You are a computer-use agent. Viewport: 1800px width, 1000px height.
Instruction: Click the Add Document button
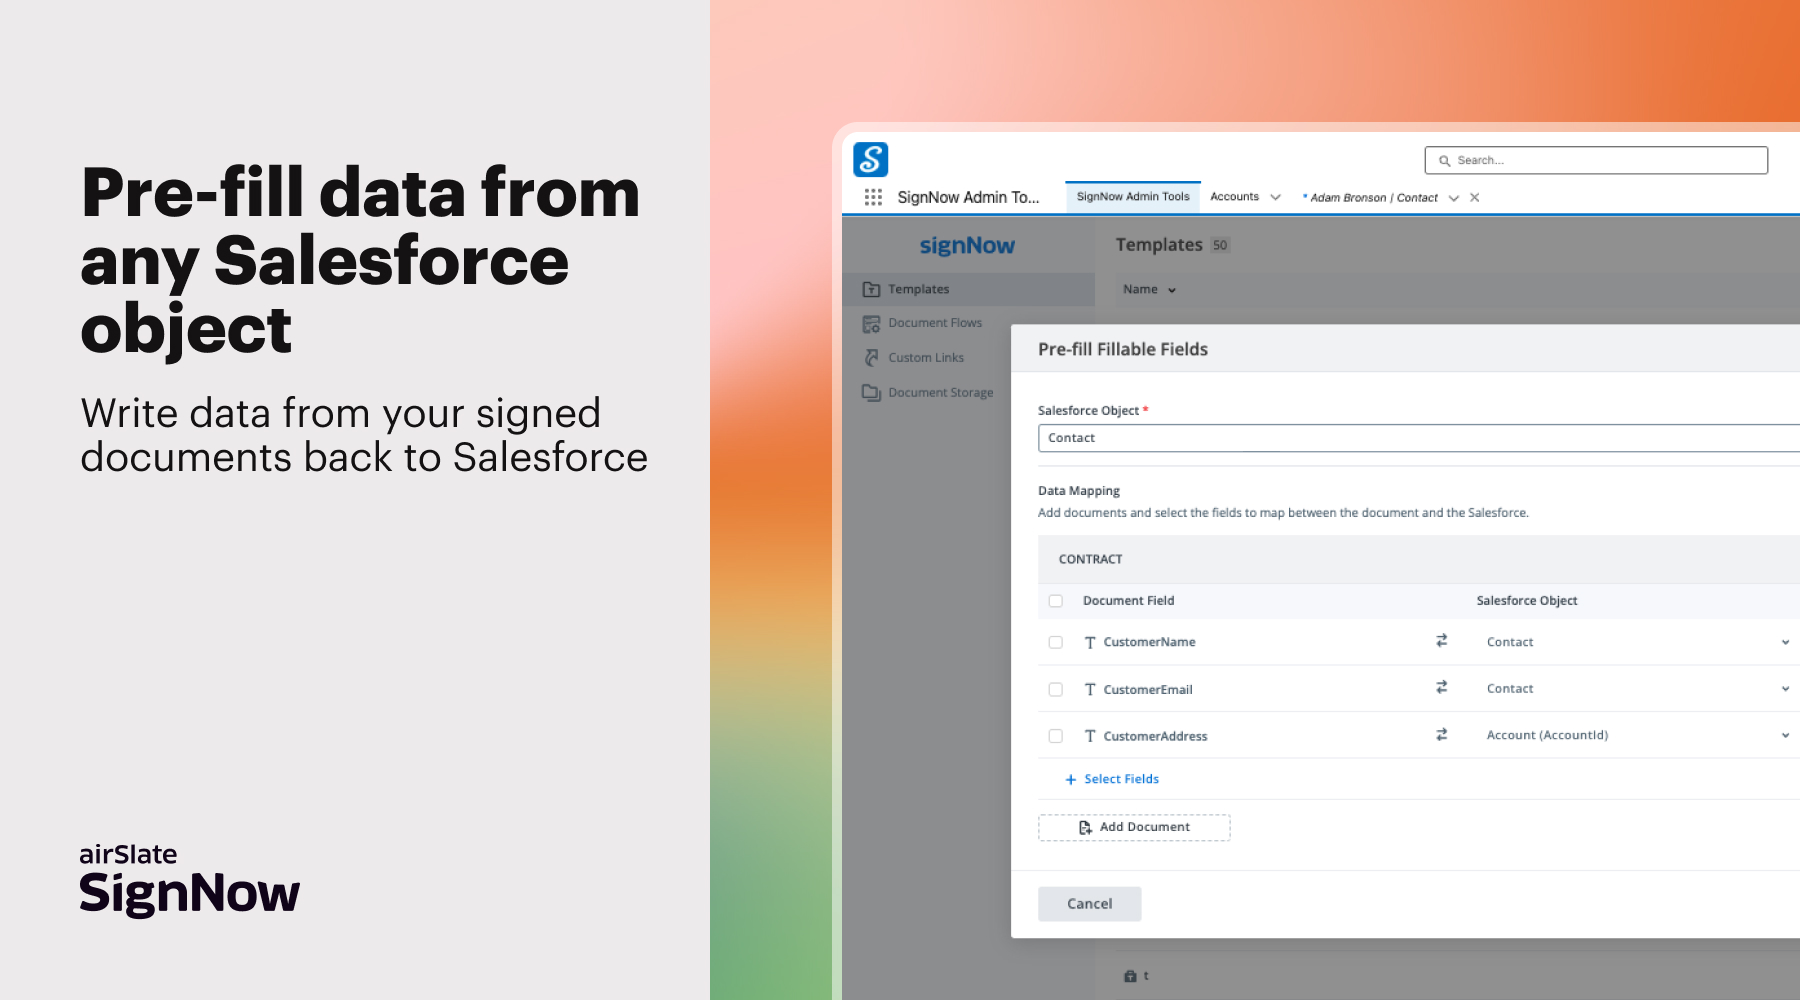click(1134, 827)
